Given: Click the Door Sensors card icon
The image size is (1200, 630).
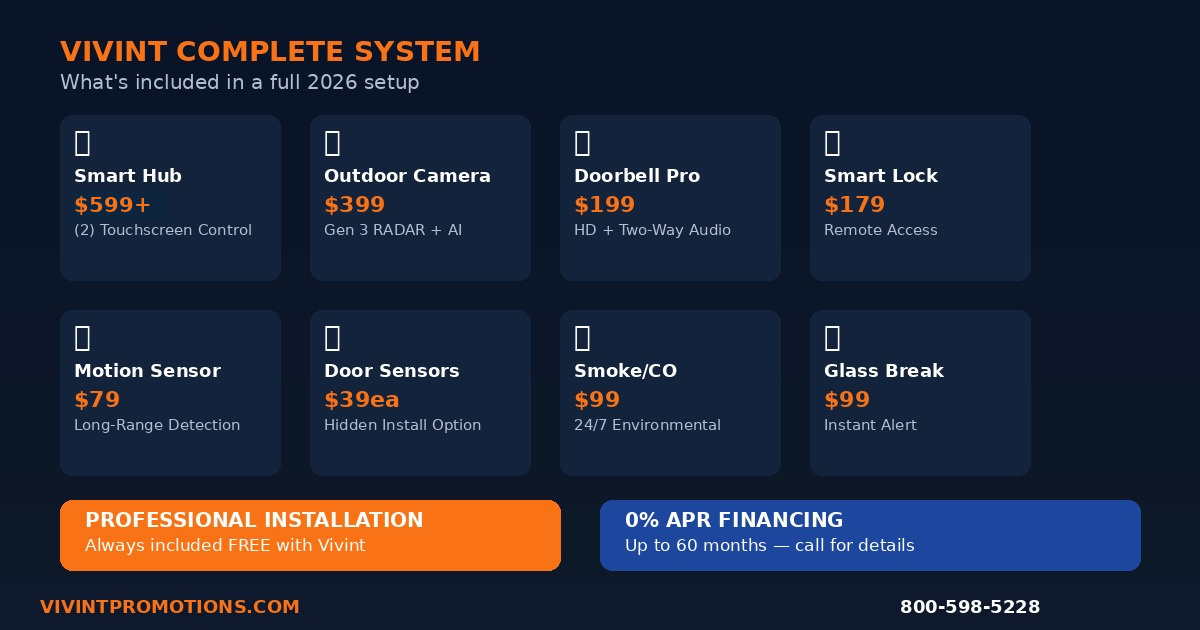Looking at the screenshot, I should [332, 338].
